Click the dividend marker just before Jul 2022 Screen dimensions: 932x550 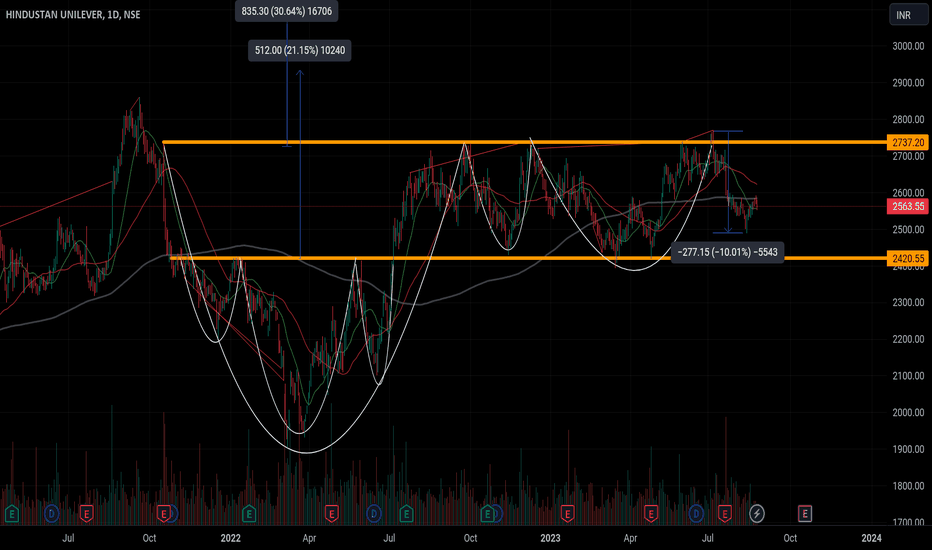point(374,513)
